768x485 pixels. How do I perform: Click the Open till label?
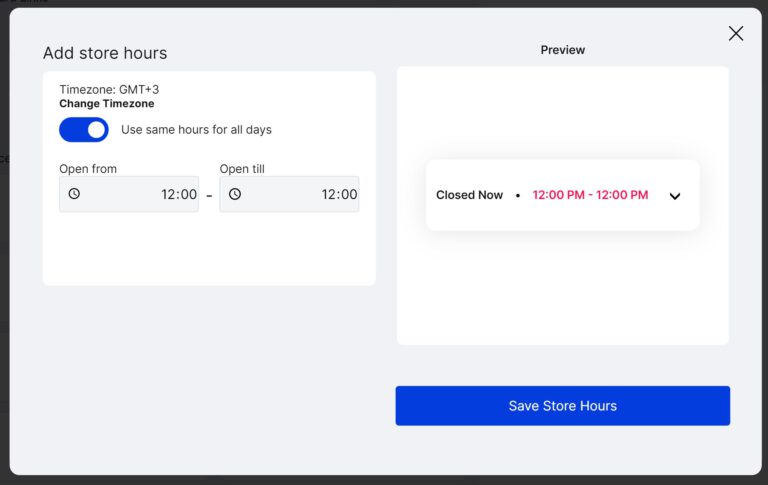(242, 169)
